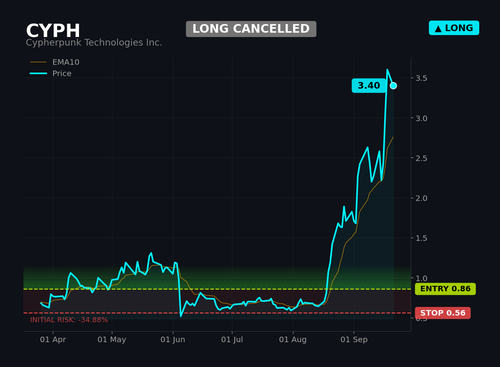This screenshot has height=367, width=500.
Task: Click the 1.5 price axis label
Action: click(421, 238)
